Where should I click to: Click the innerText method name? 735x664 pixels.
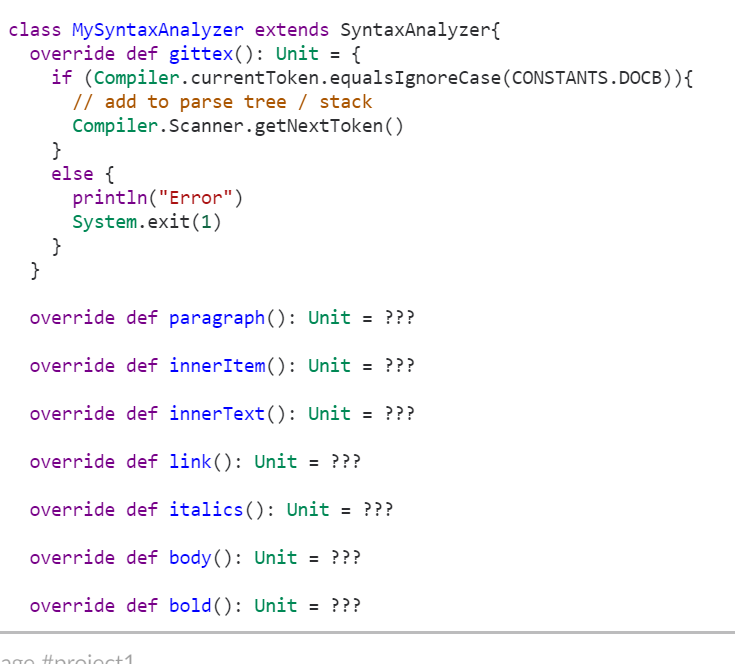pyautogui.click(x=217, y=414)
